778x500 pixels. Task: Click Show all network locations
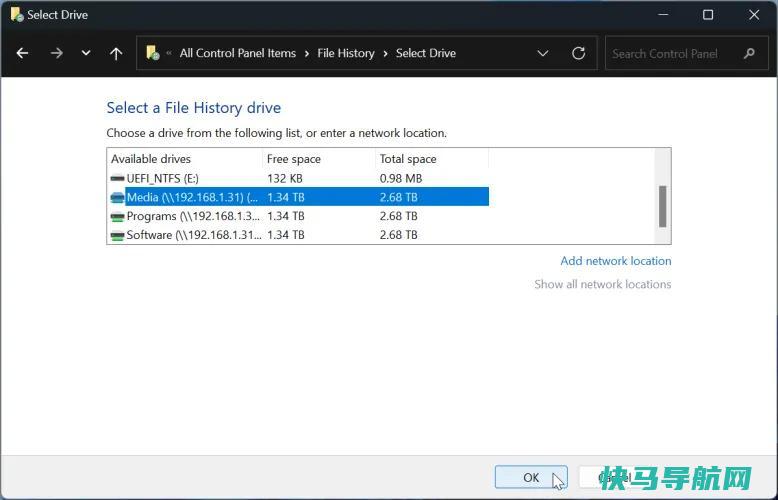[602, 284]
